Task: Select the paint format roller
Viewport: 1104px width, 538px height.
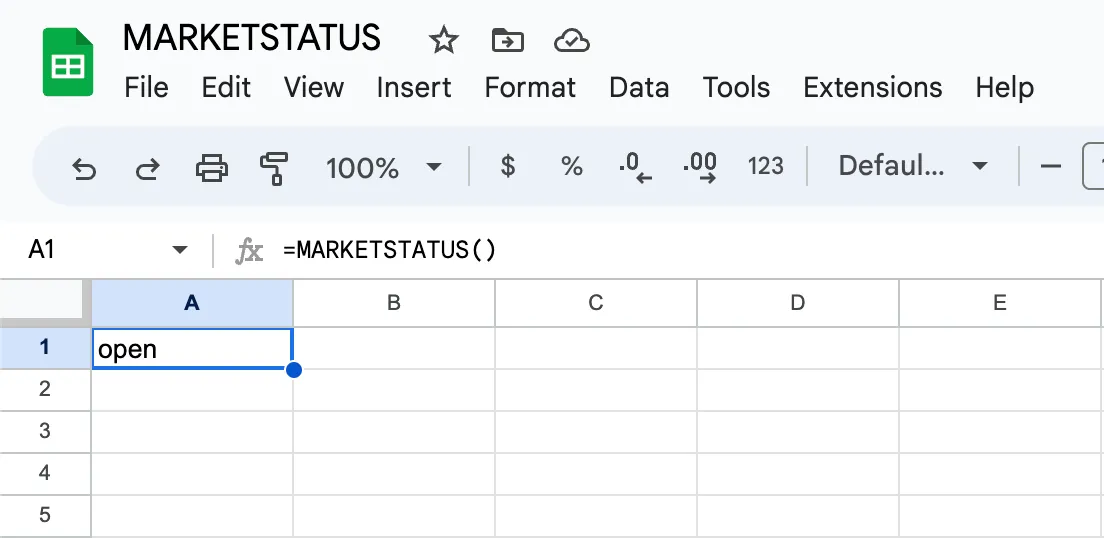Action: pyautogui.click(x=274, y=168)
